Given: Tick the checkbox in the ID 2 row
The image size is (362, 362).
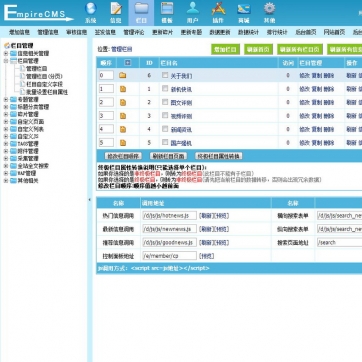Looking at the screenshot, I should tap(165, 102).
